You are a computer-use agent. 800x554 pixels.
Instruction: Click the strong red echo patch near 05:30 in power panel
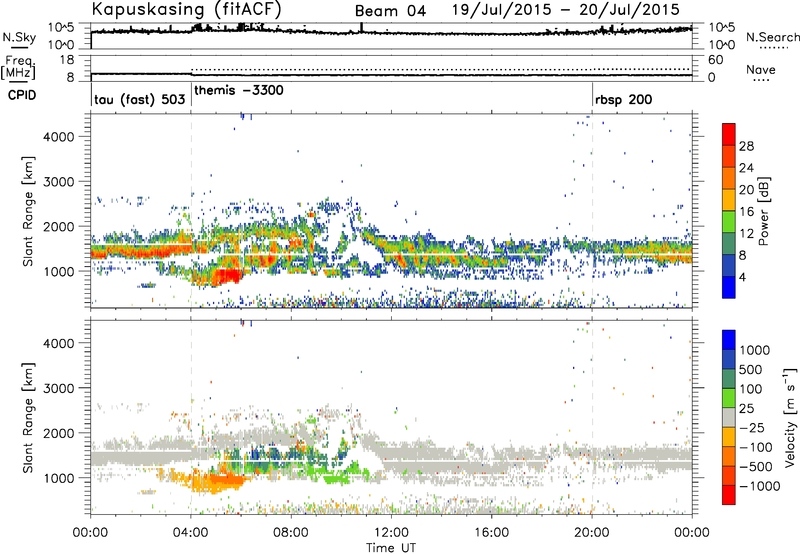coord(227,276)
